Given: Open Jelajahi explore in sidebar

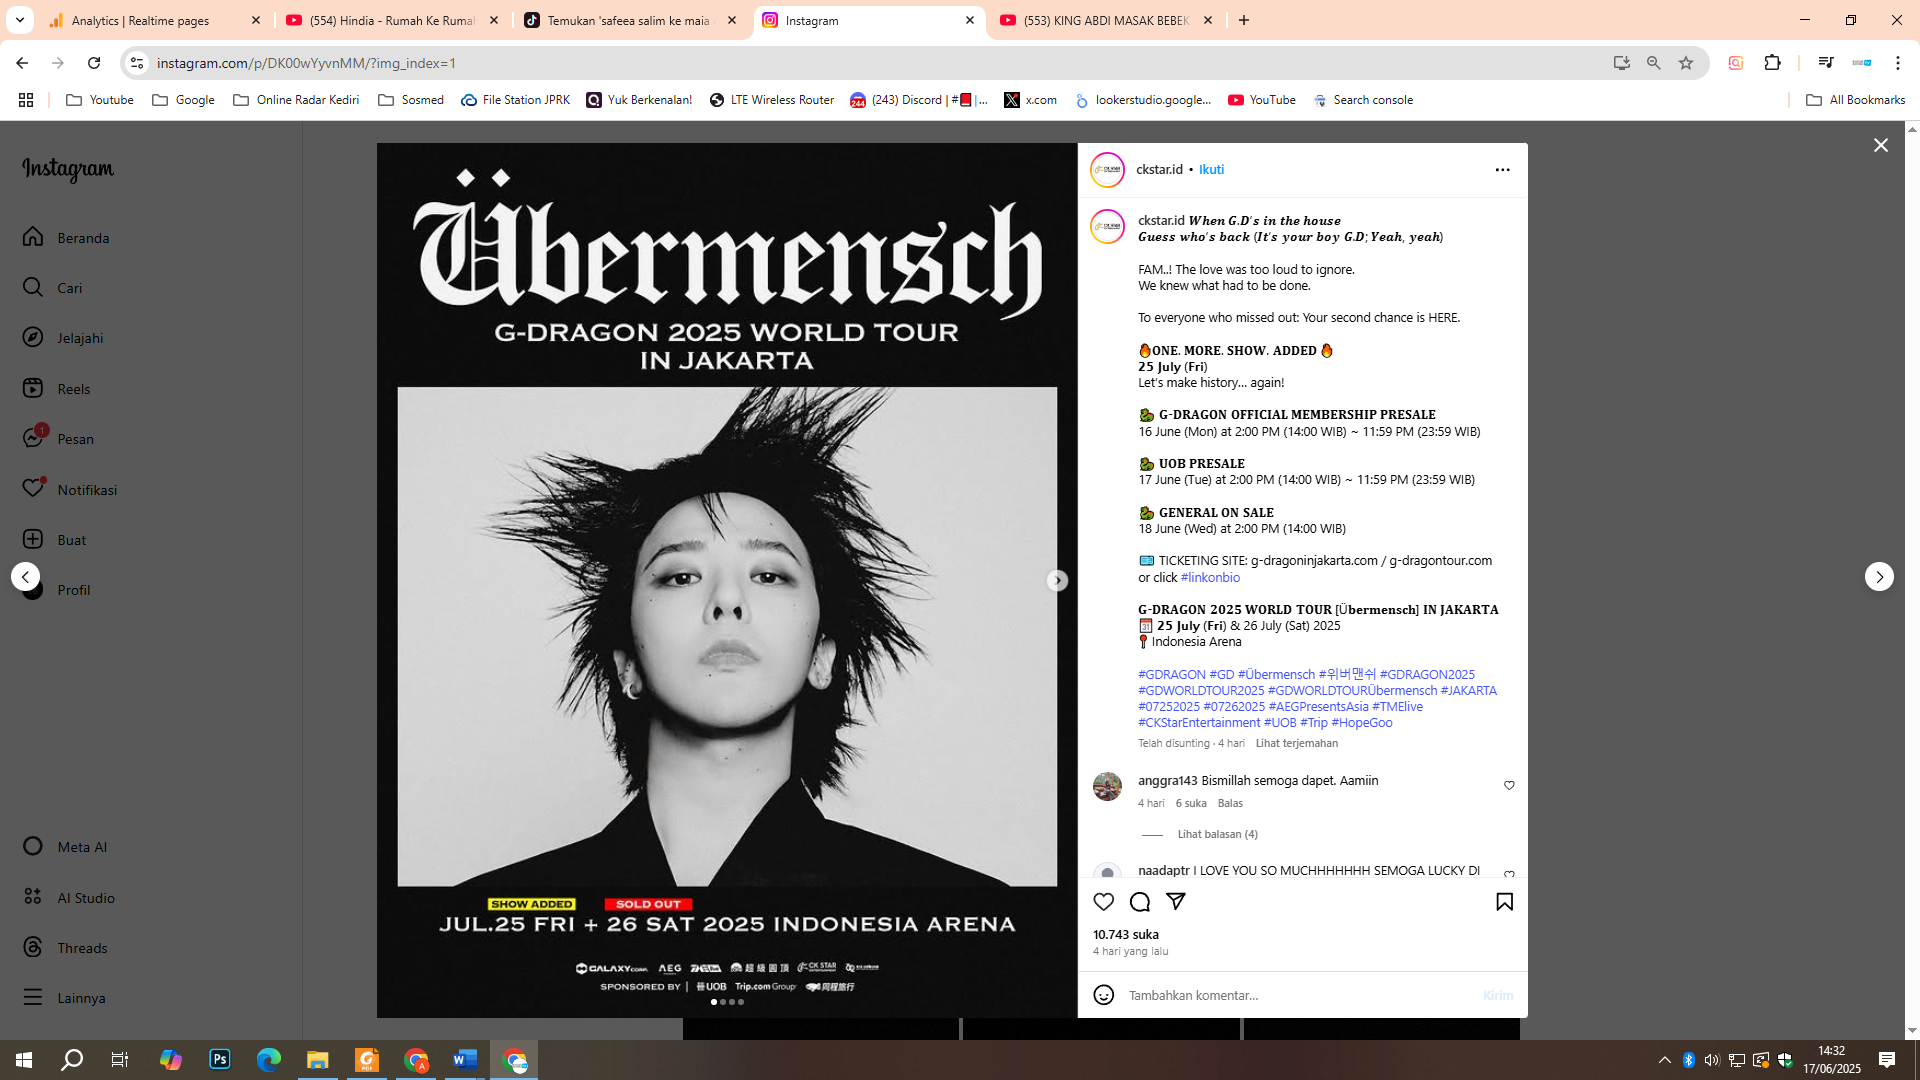Looking at the screenshot, I should (63, 338).
